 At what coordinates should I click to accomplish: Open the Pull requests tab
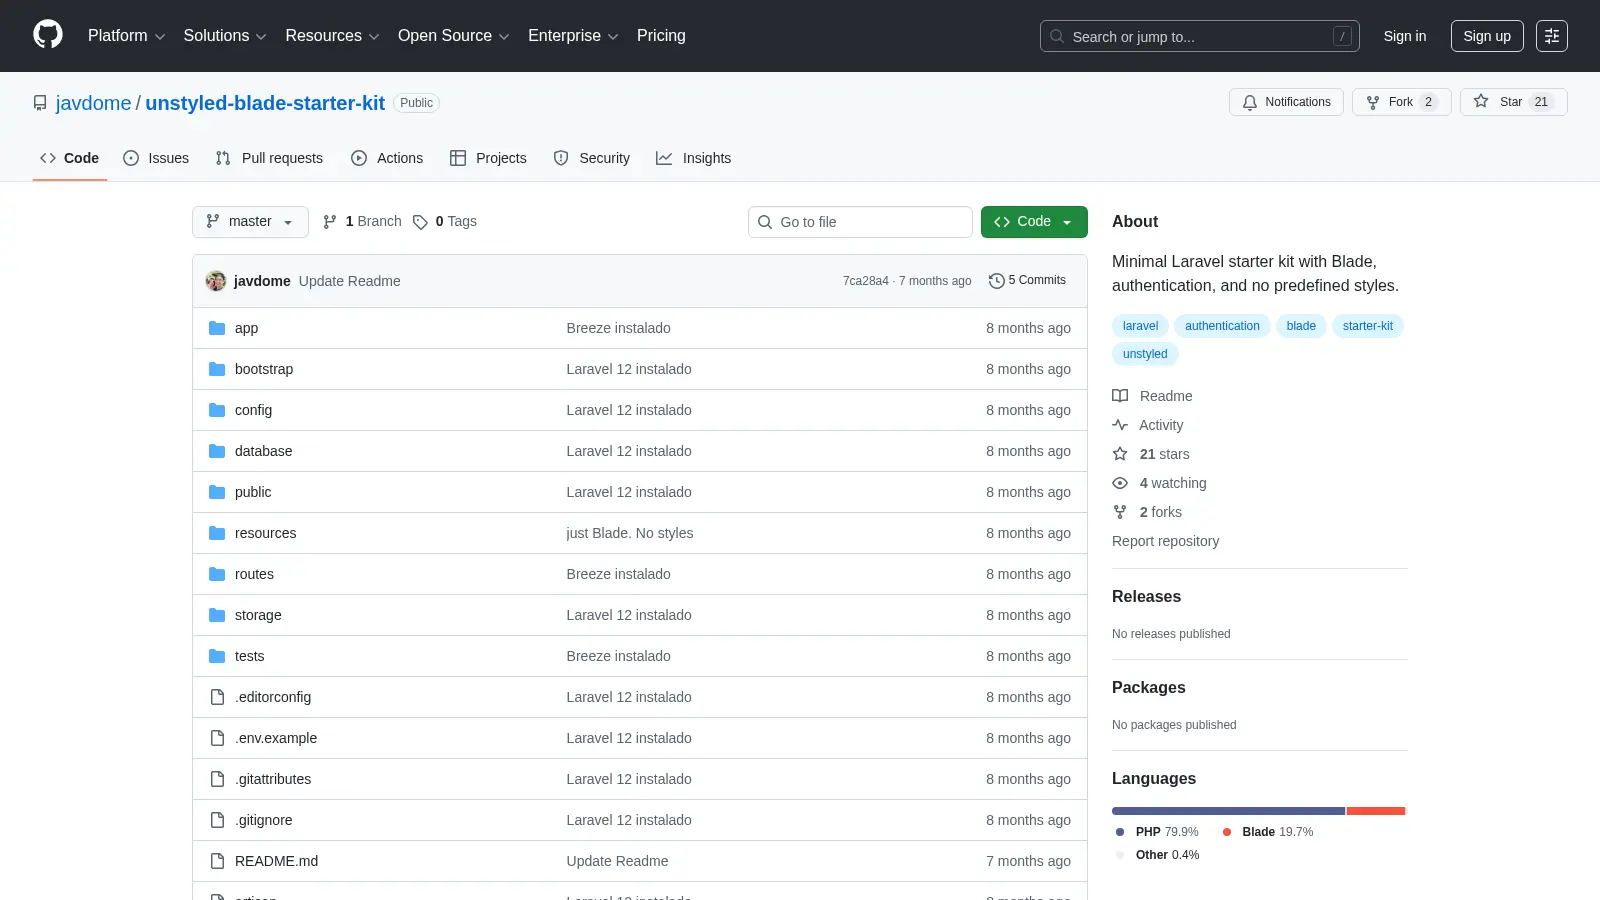pyautogui.click(x=269, y=158)
